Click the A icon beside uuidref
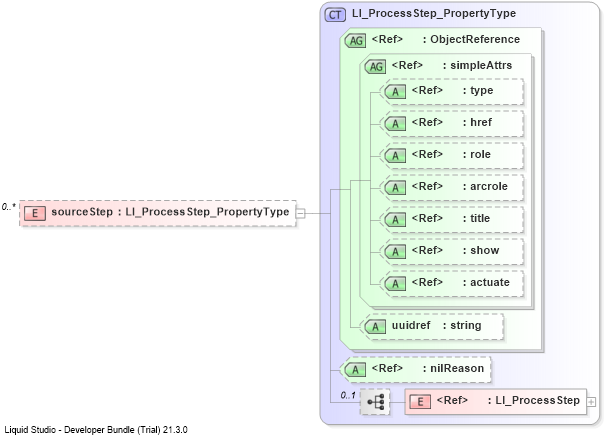 point(375,327)
